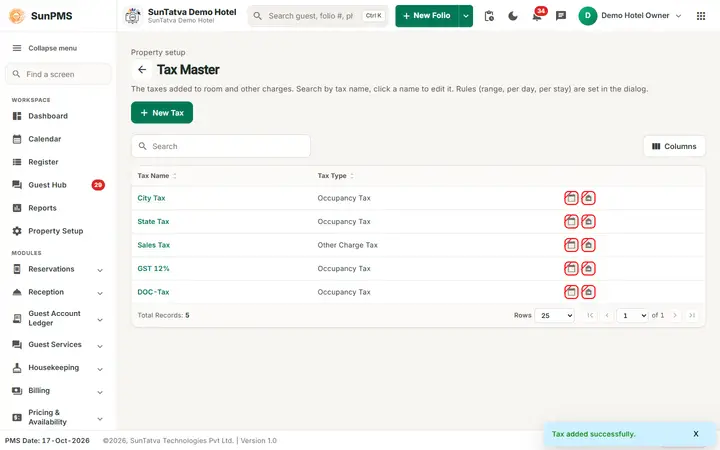Click the red house icon in DOC-Tax row
The width and height of the screenshot is (720, 450).
[588, 292]
